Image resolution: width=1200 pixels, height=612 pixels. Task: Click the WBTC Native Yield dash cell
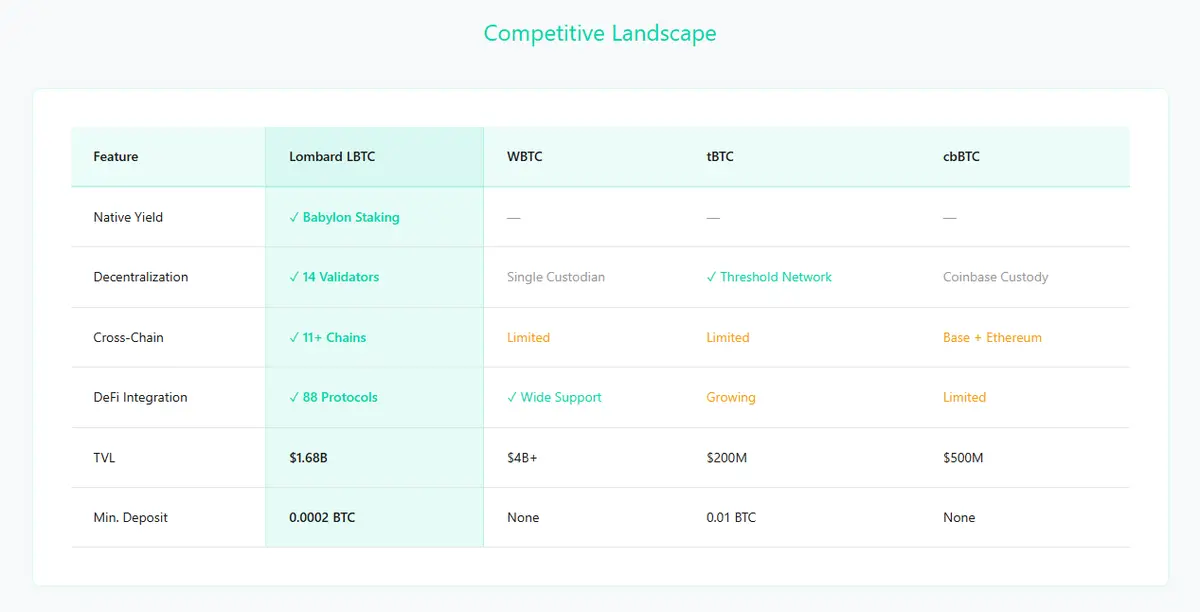coord(514,217)
